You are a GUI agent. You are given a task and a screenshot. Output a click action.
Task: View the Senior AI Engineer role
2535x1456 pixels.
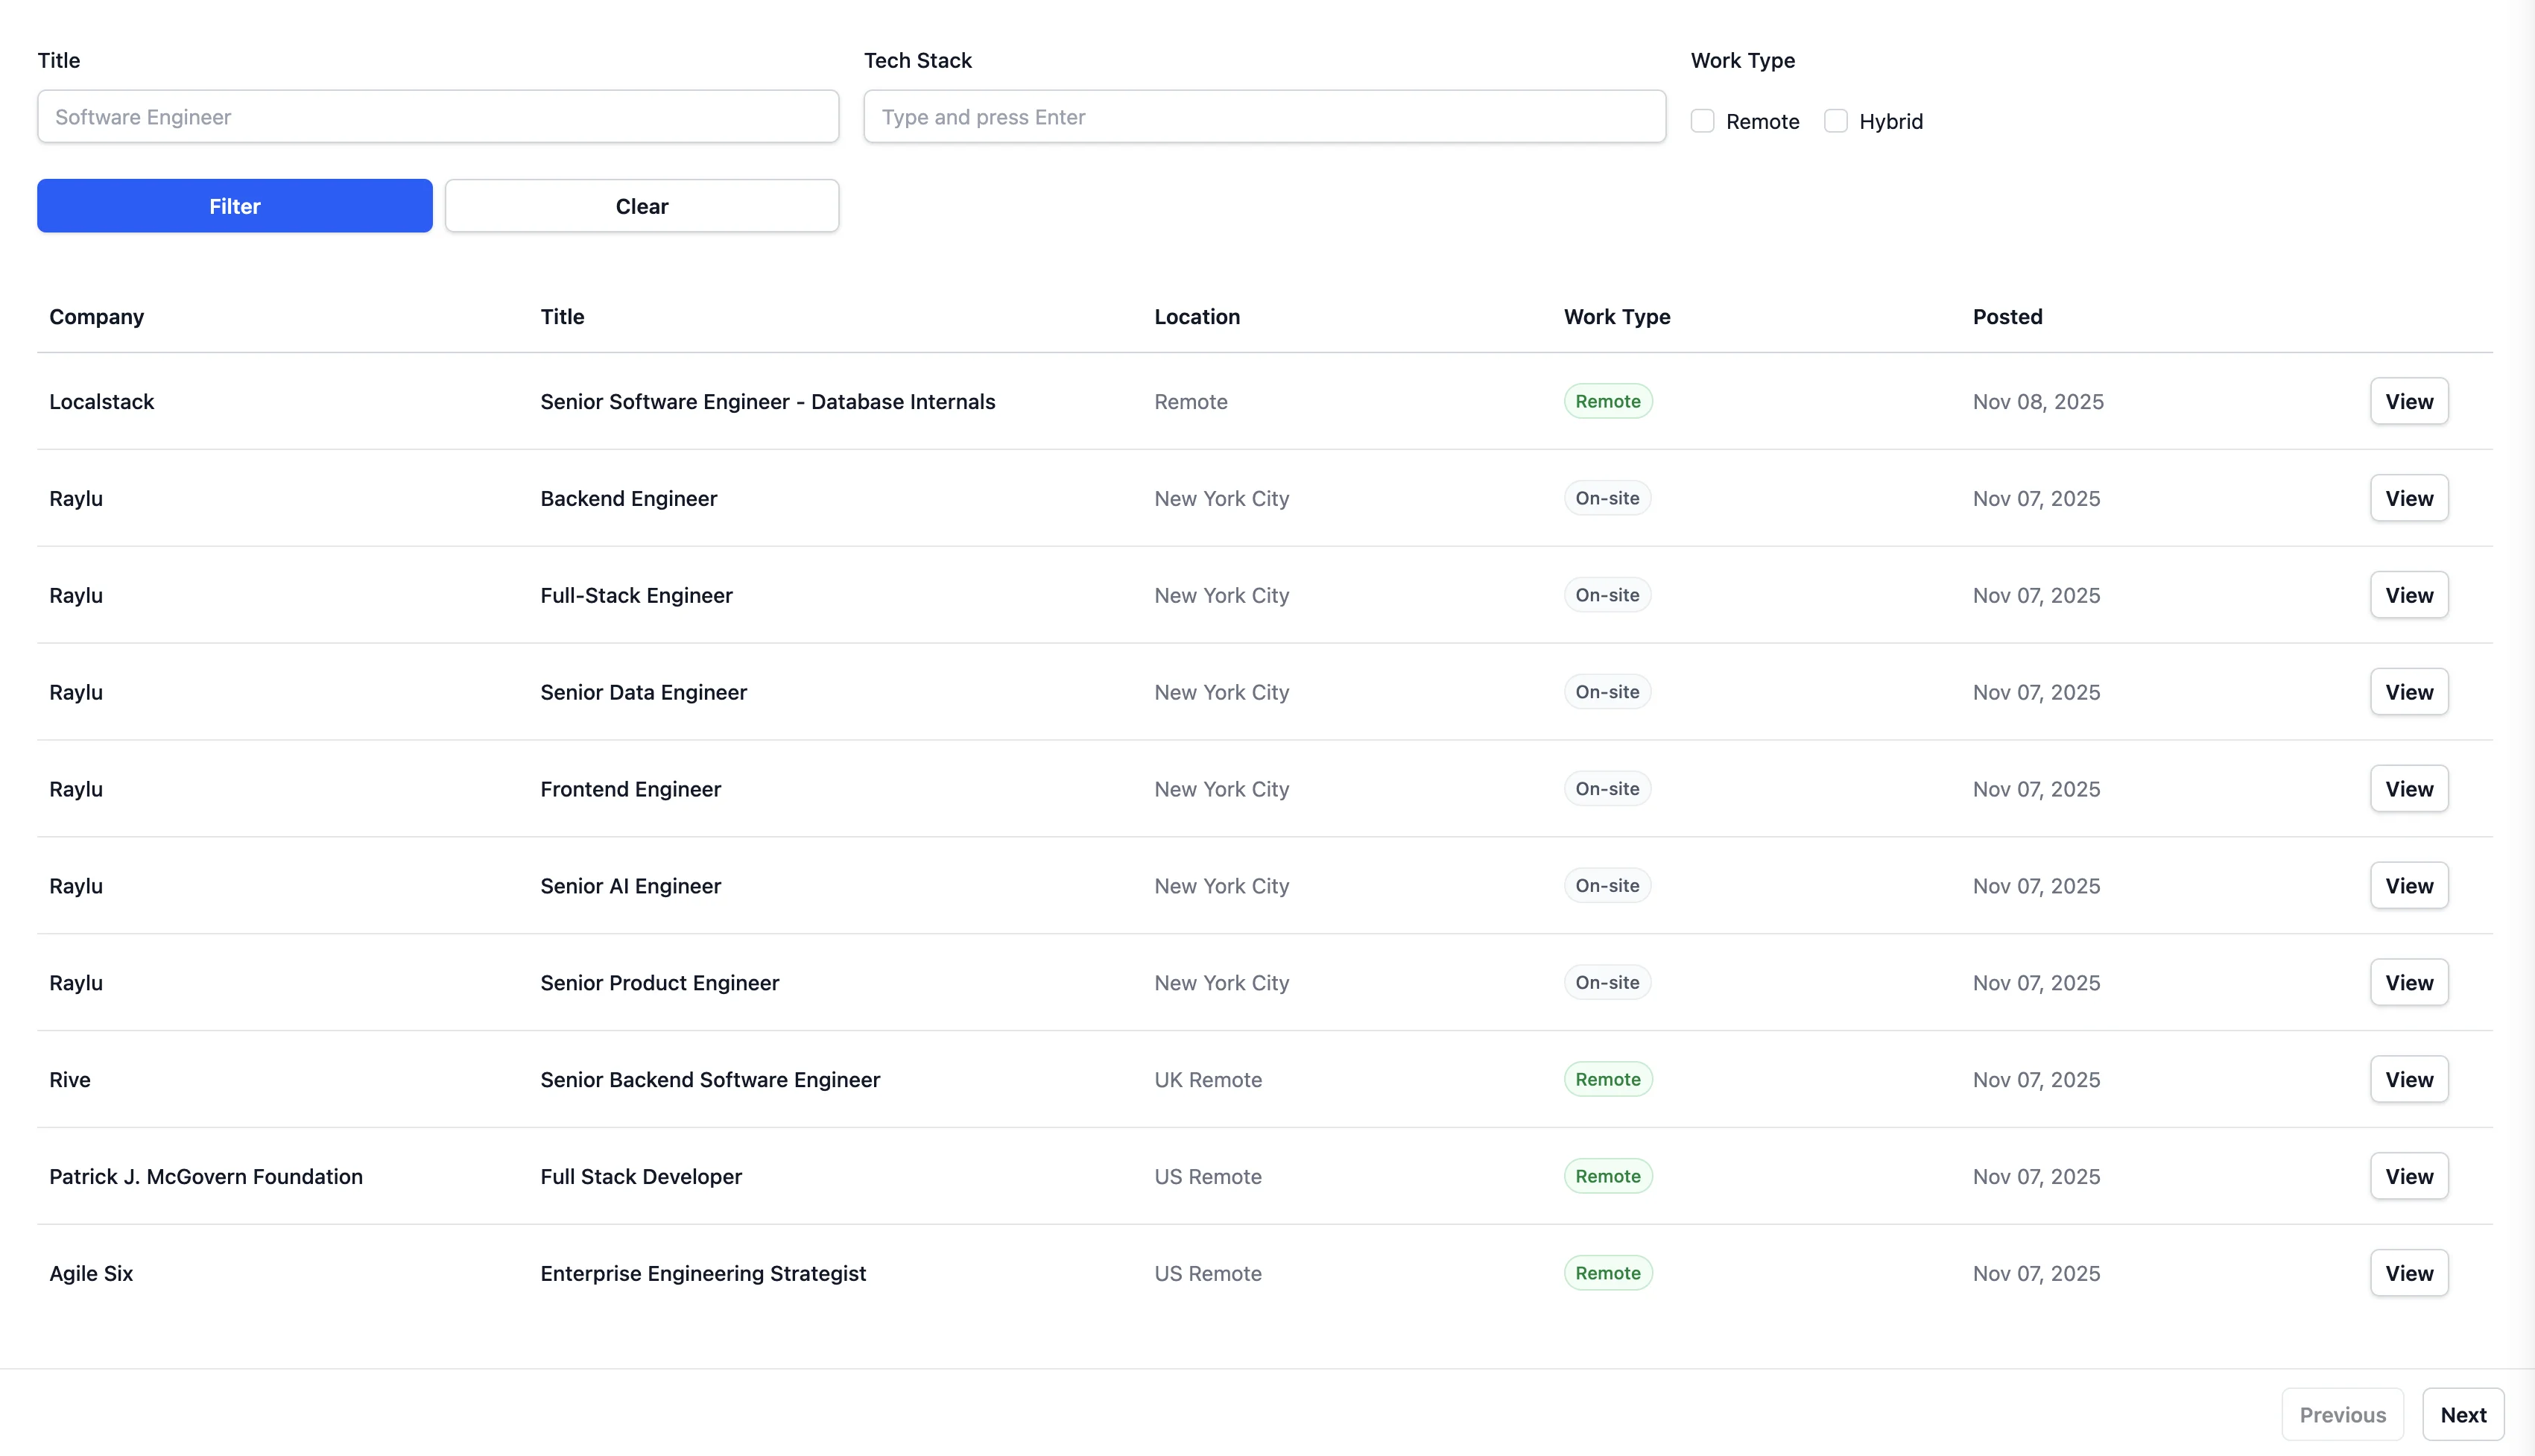(x=2408, y=885)
